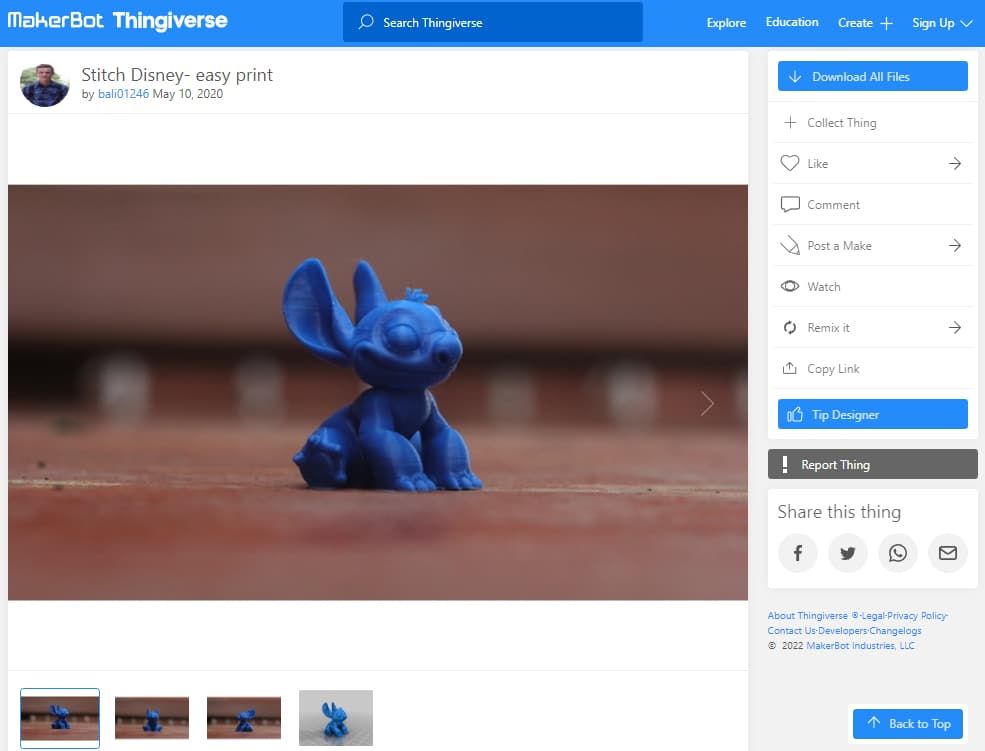The image size is (985, 751).
Task: Open the bali01246 profile link
Action: point(121,94)
